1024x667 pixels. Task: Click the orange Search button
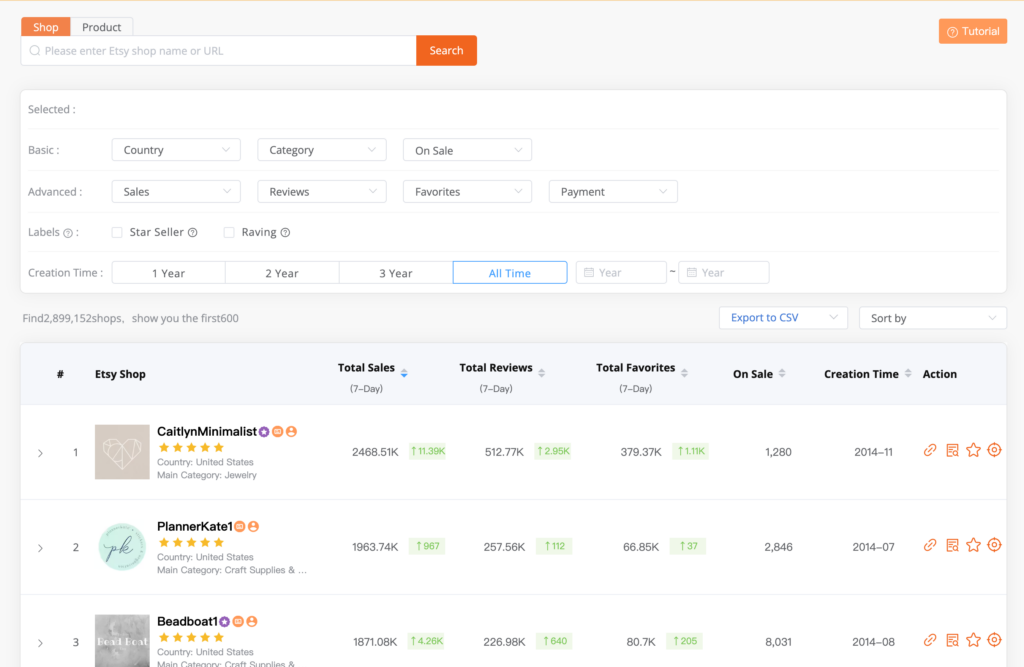click(446, 51)
